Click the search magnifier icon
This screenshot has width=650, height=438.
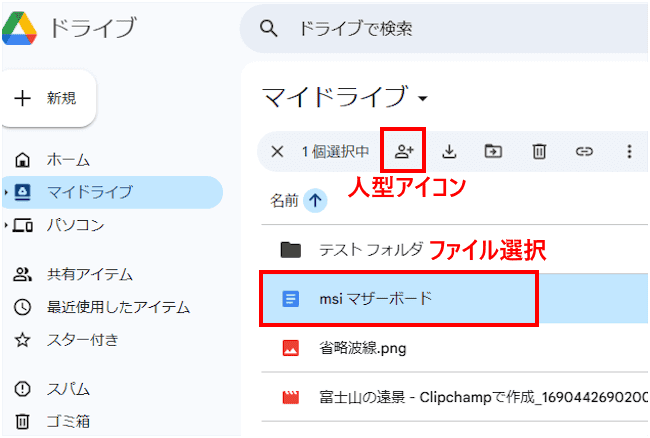pyautogui.click(x=269, y=28)
